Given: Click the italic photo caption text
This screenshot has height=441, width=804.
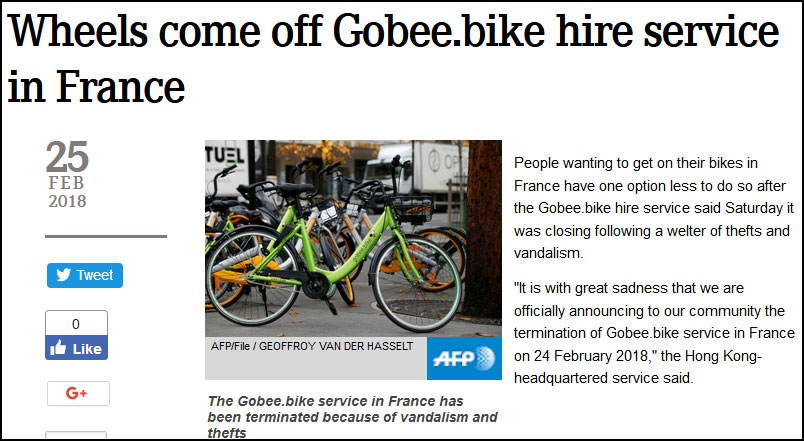Looking at the screenshot, I should 351,416.
